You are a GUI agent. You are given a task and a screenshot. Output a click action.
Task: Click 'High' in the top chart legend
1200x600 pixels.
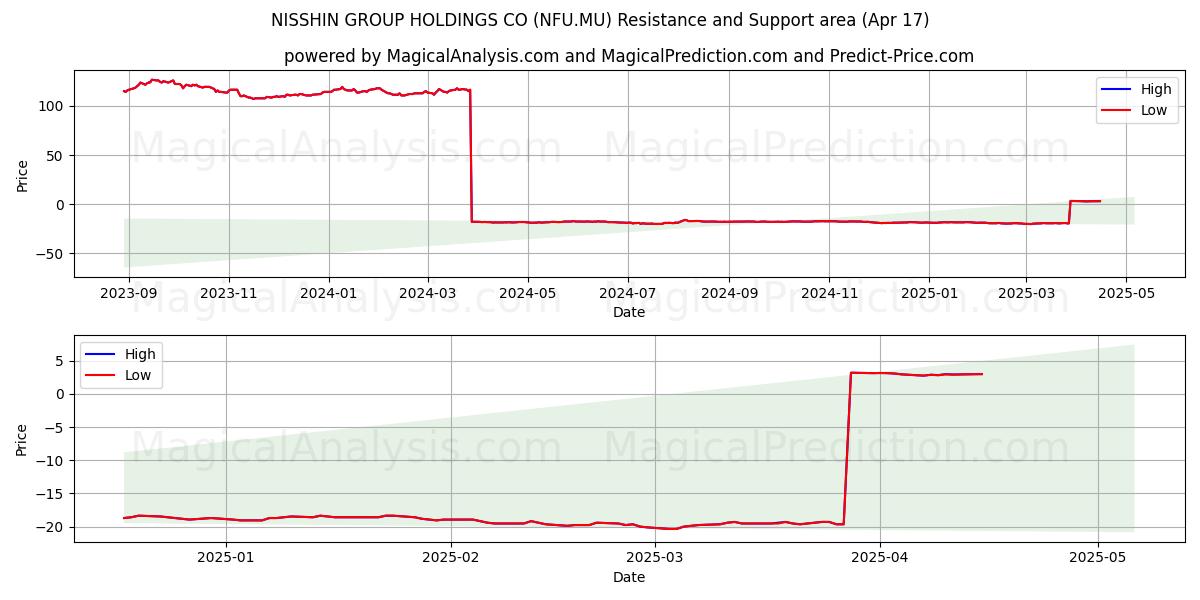(x=1156, y=89)
